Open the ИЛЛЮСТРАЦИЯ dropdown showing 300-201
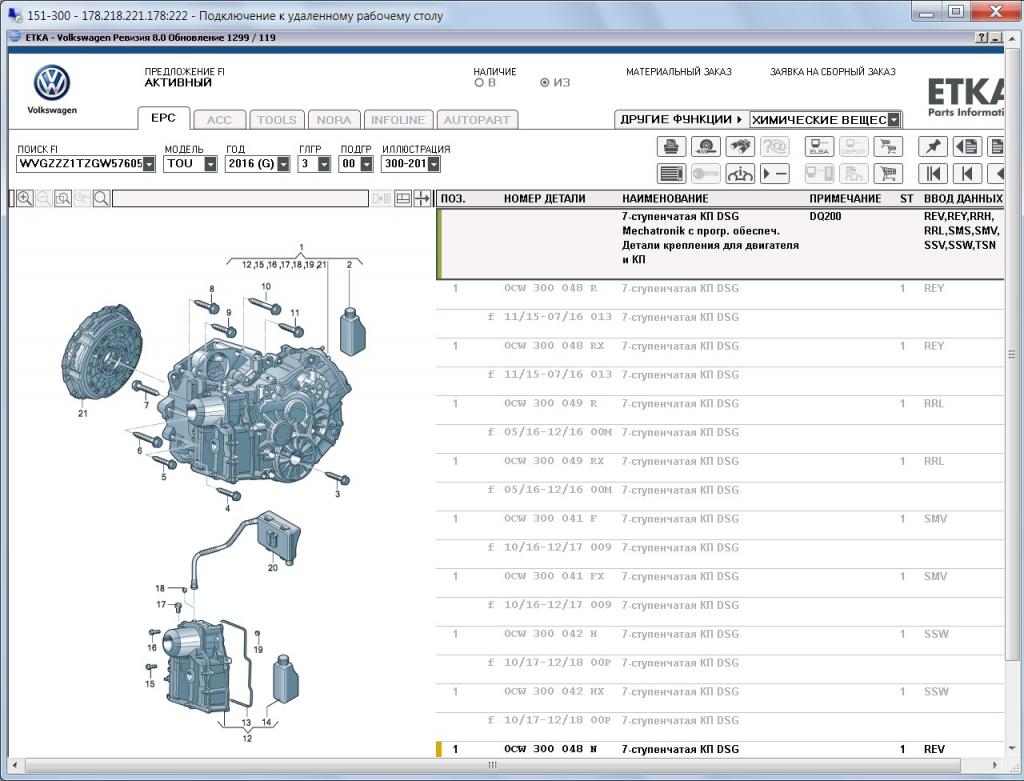 tap(434, 164)
